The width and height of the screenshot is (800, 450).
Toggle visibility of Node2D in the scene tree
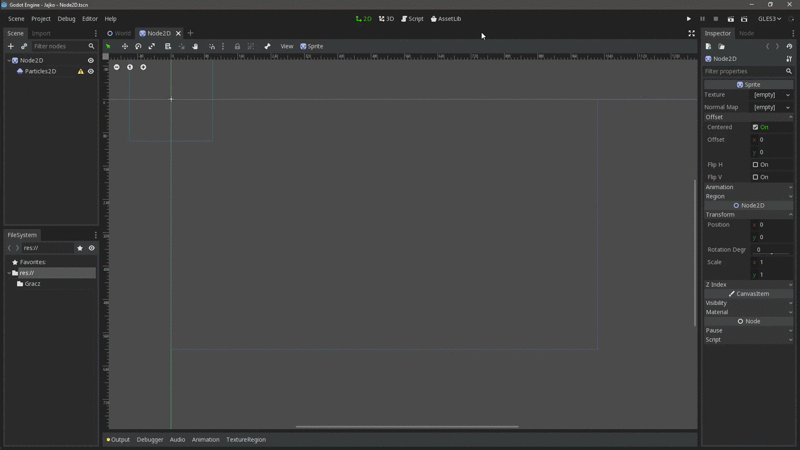[x=91, y=60]
